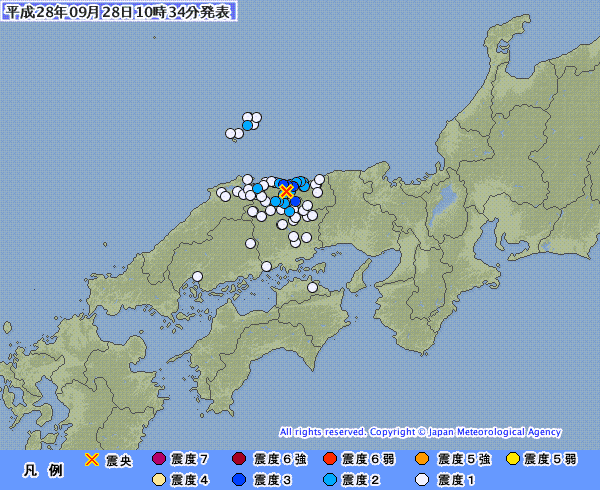Viewport: 600px width, 490px height.
Task: Click the light blue intensity-2 marker on the offshore islands
Action: click(x=248, y=125)
